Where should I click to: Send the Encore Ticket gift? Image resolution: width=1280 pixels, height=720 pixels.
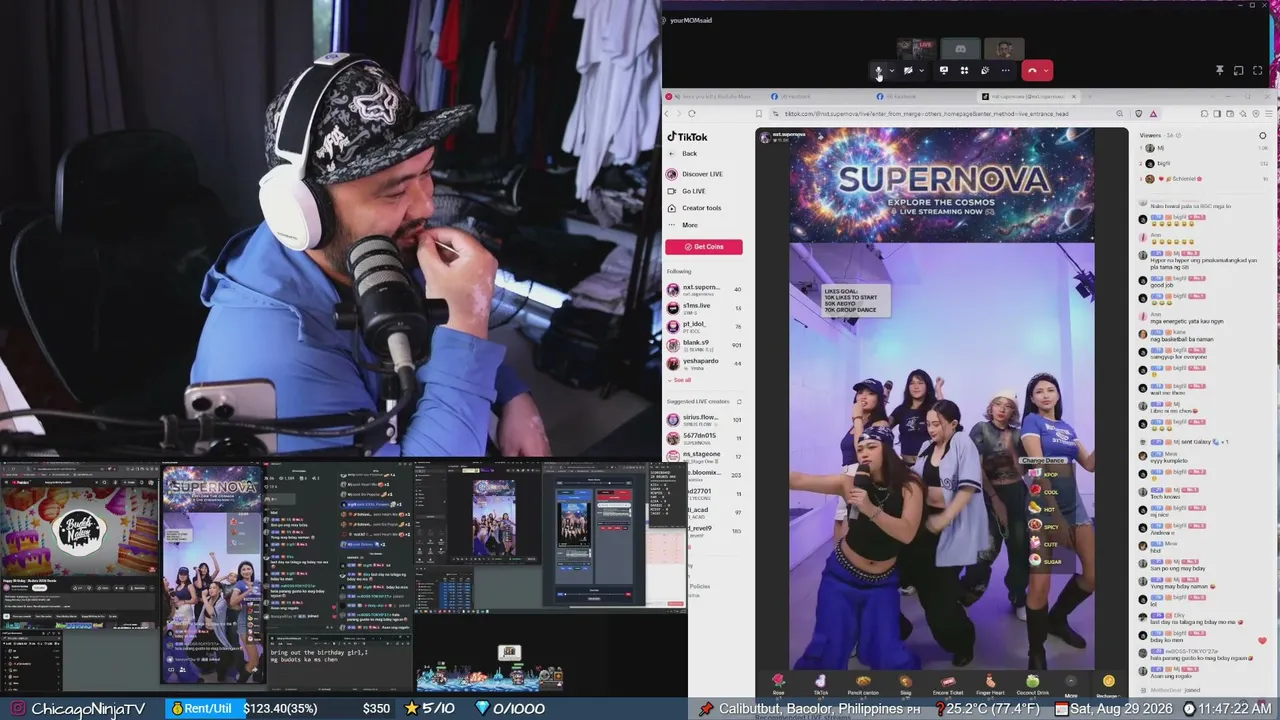click(x=947, y=684)
